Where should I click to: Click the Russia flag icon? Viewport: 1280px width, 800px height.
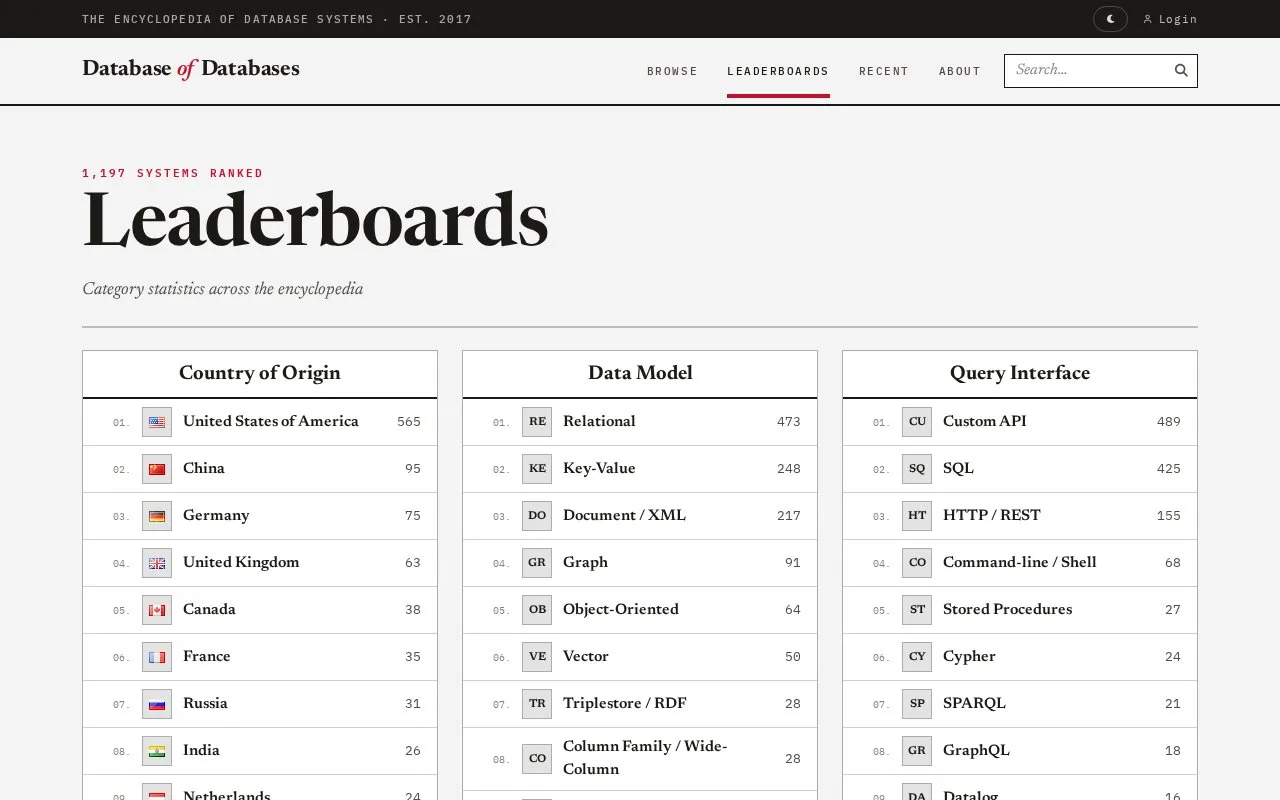(157, 704)
